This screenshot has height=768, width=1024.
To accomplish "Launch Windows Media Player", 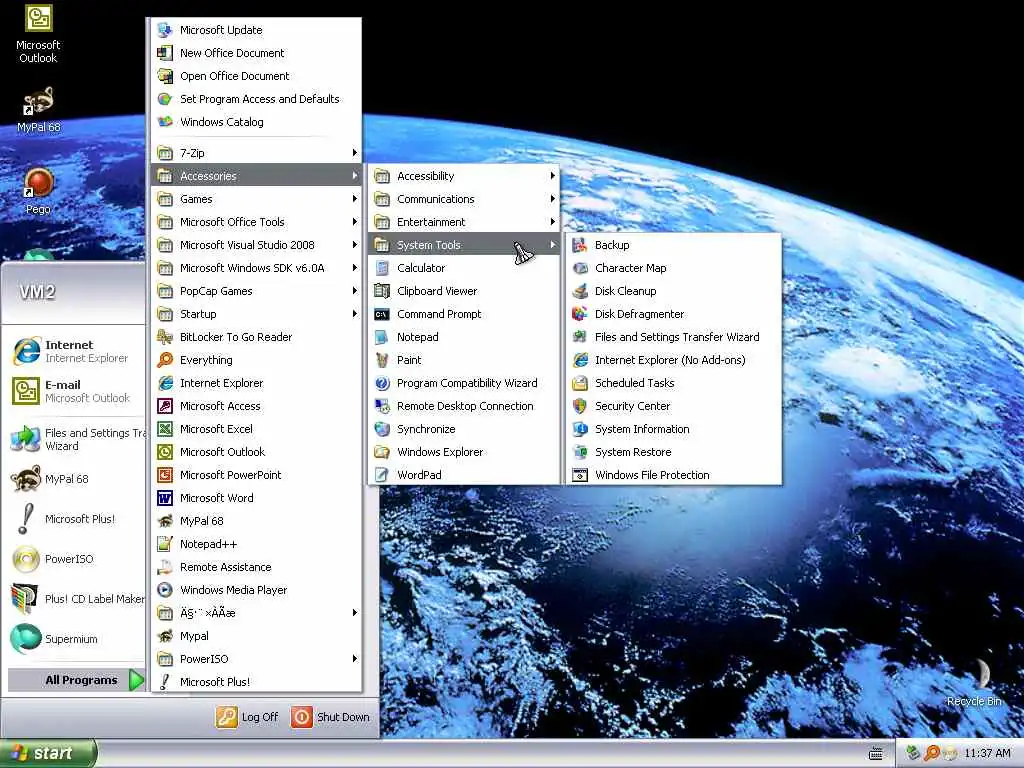I will click(256, 590).
